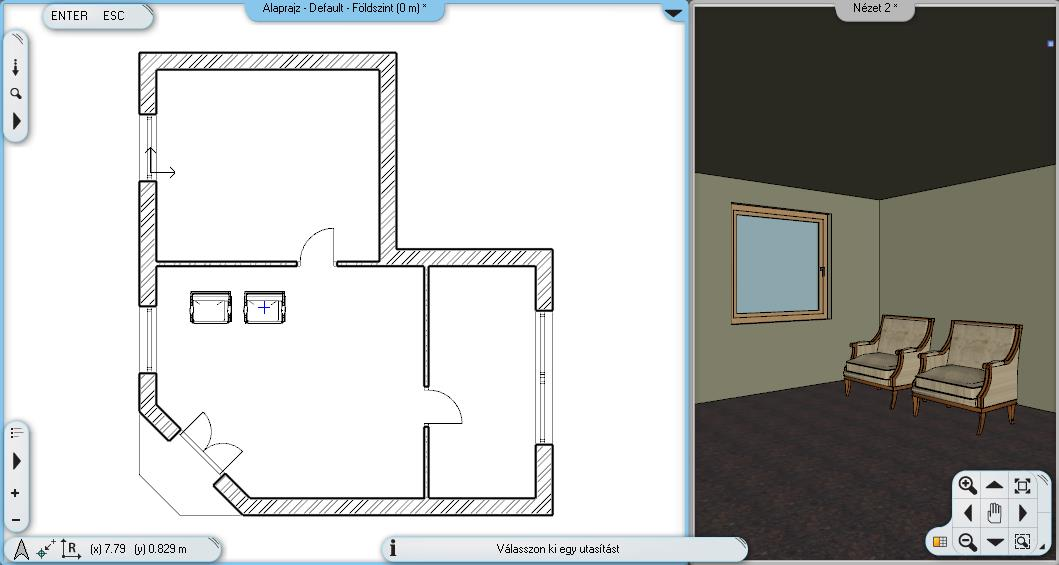Click the zoom extents fit-to-view icon
Viewport: 1059px width, 565px height.
(1022, 485)
